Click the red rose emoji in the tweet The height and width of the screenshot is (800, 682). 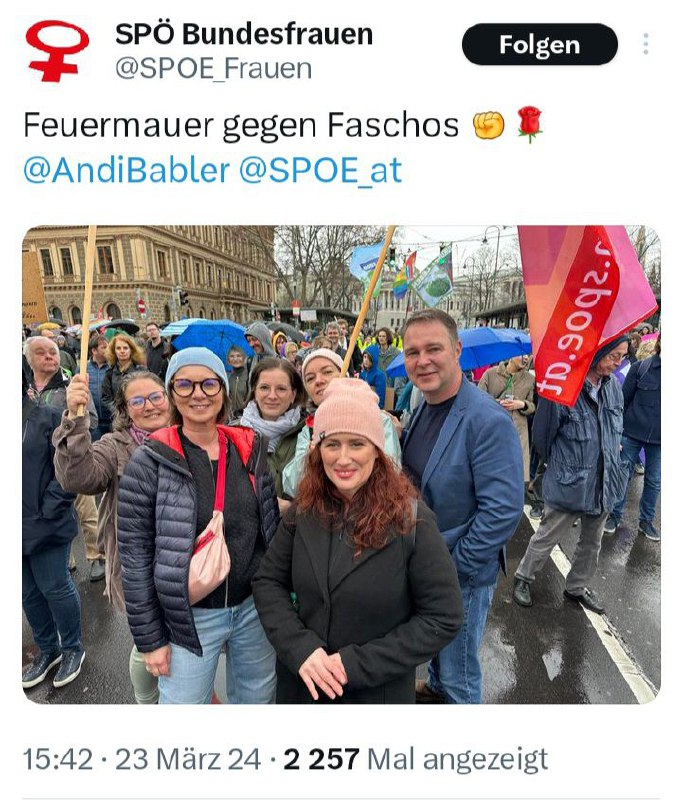click(529, 124)
